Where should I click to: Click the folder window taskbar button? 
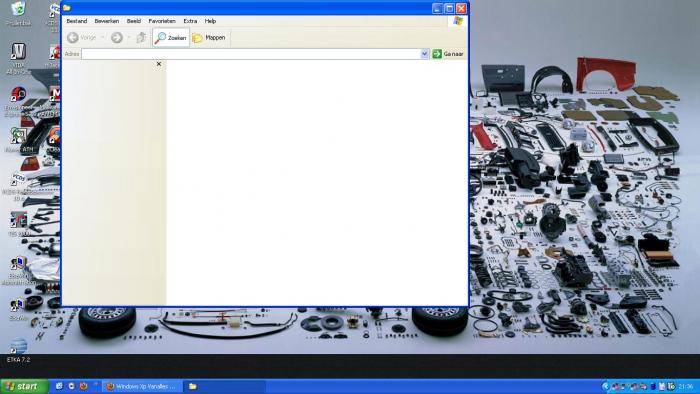point(224,386)
